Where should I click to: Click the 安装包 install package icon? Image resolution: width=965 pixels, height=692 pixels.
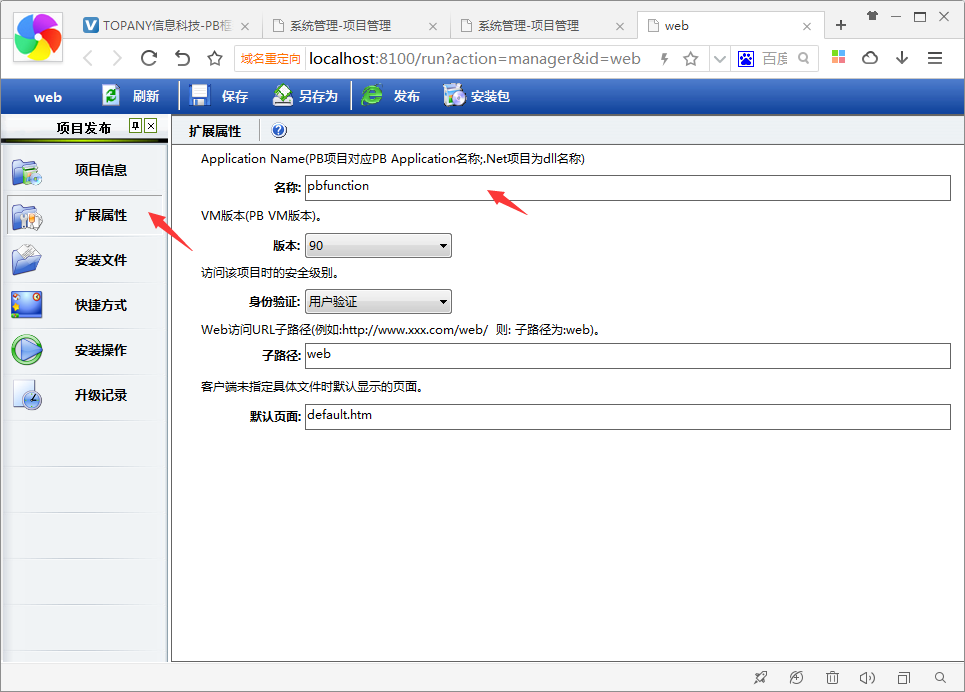point(454,96)
